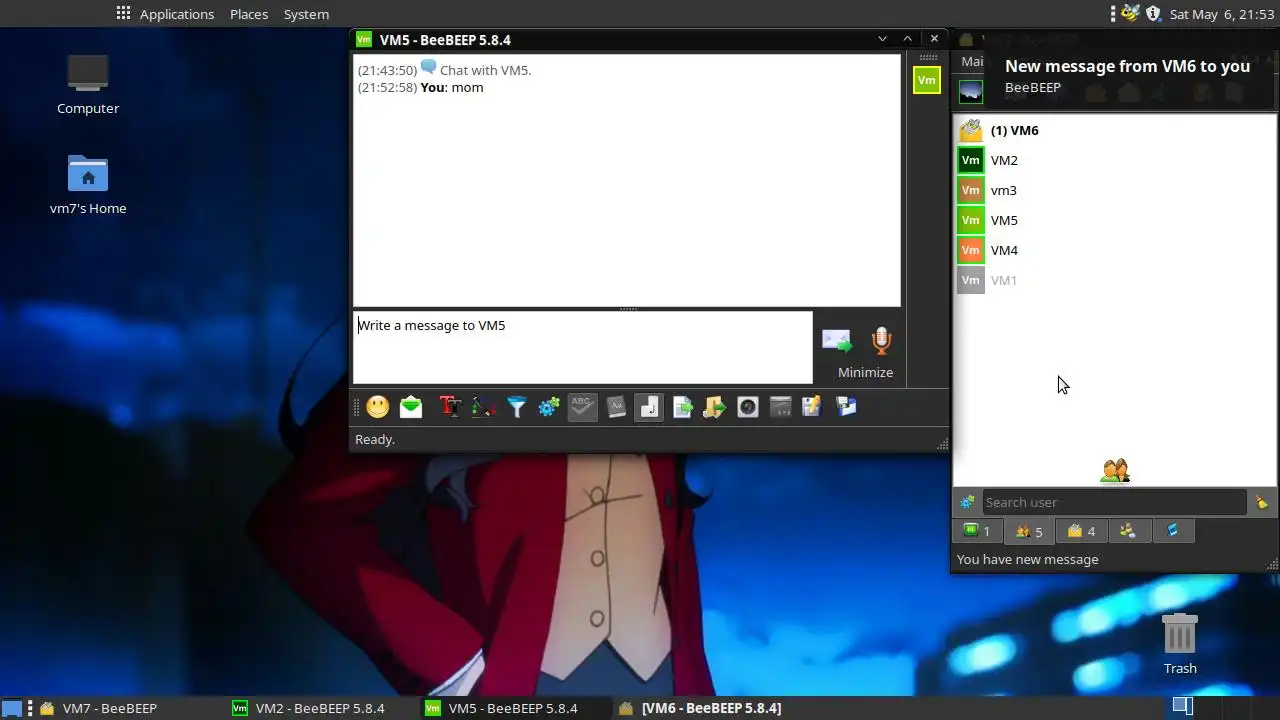Open the Trash desktop icon
Screen dimensions: 1280x720
coord(1180,644)
